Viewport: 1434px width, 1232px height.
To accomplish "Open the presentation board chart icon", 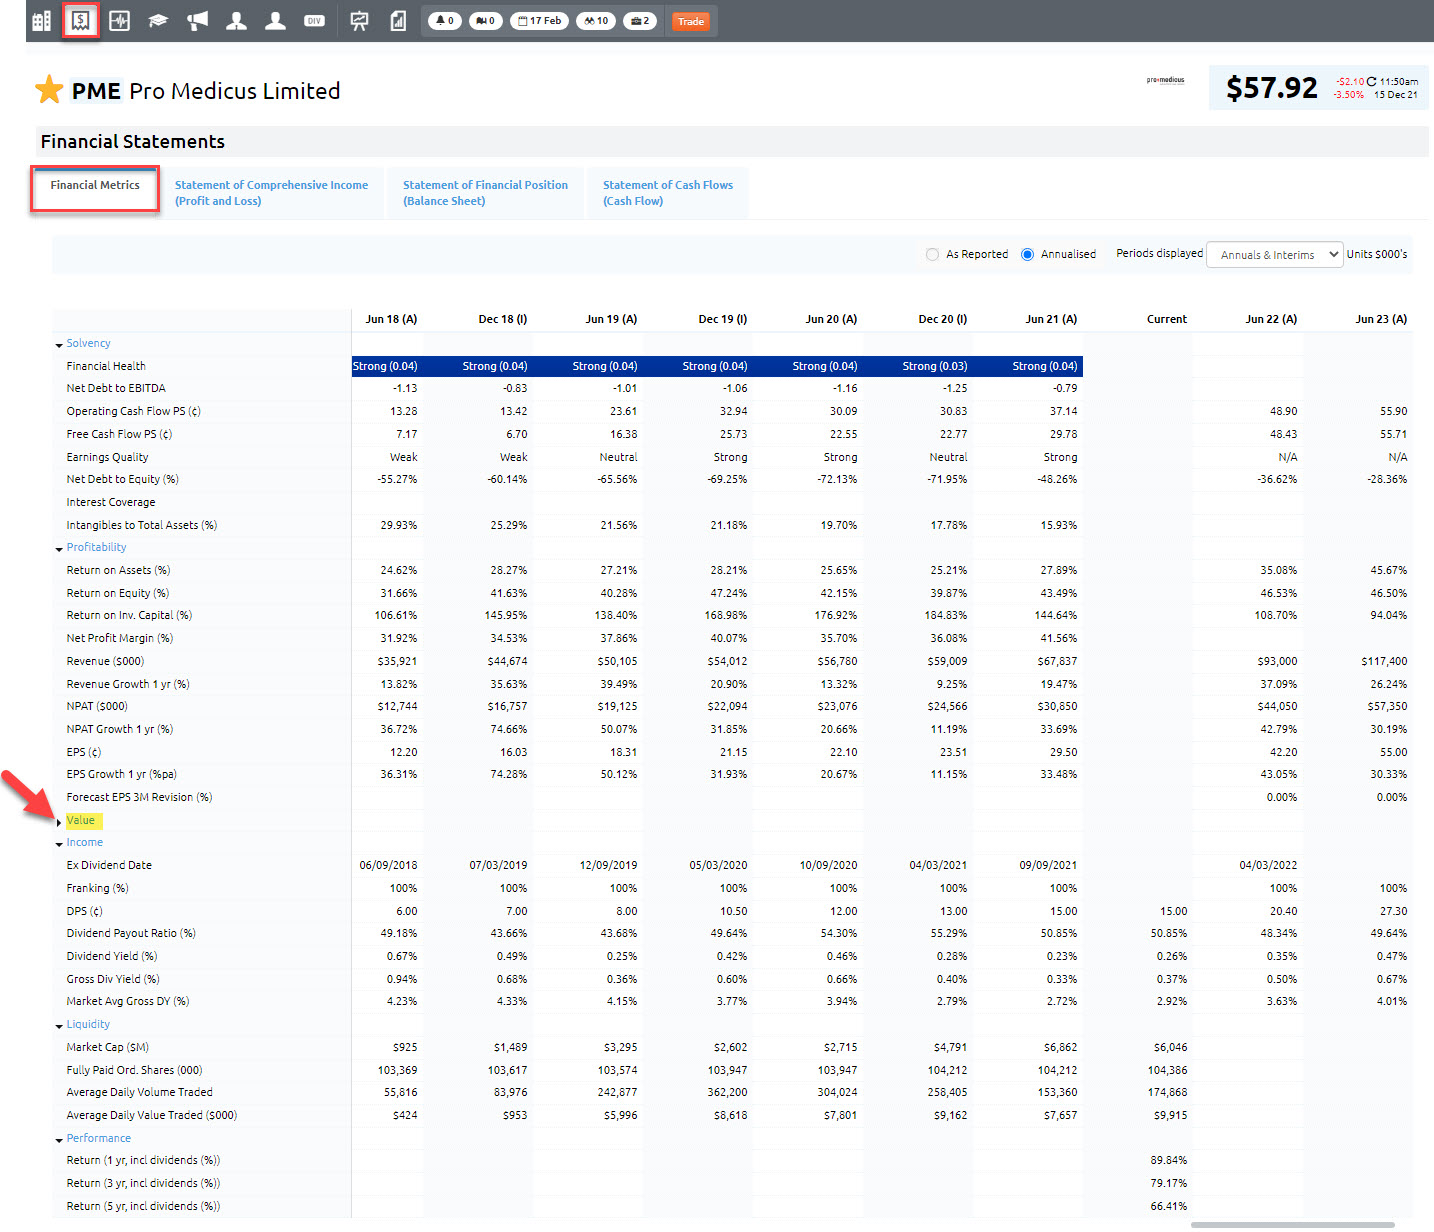I will pos(359,21).
